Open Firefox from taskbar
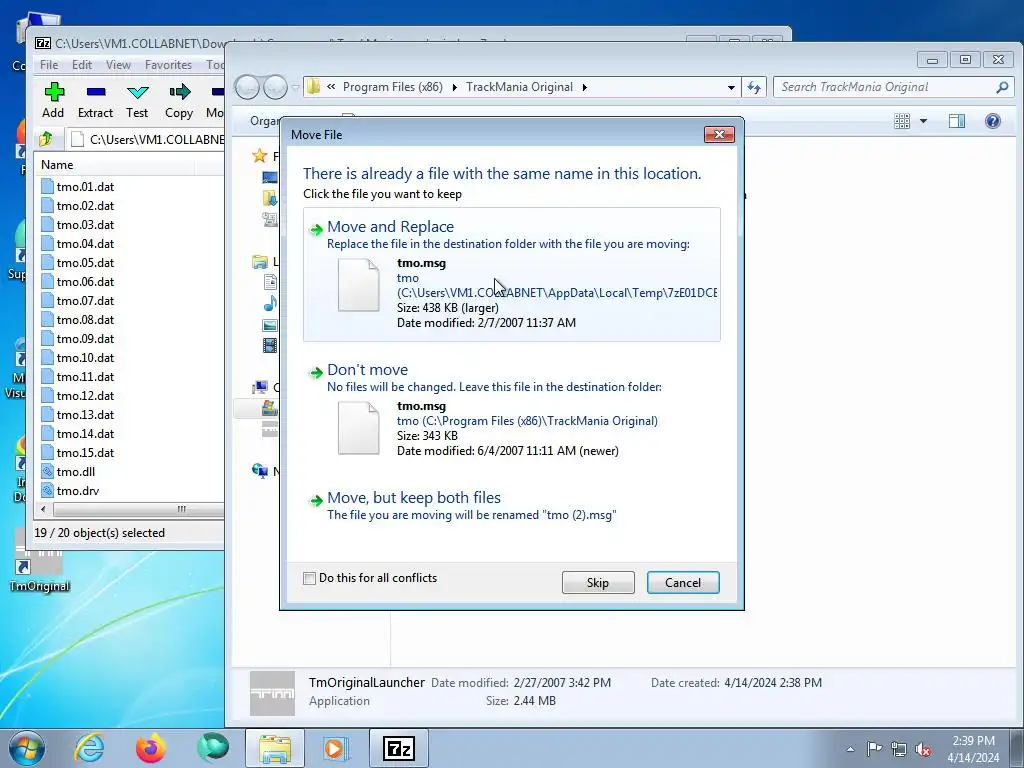Screen dimensions: 1024x768 click(x=151, y=748)
